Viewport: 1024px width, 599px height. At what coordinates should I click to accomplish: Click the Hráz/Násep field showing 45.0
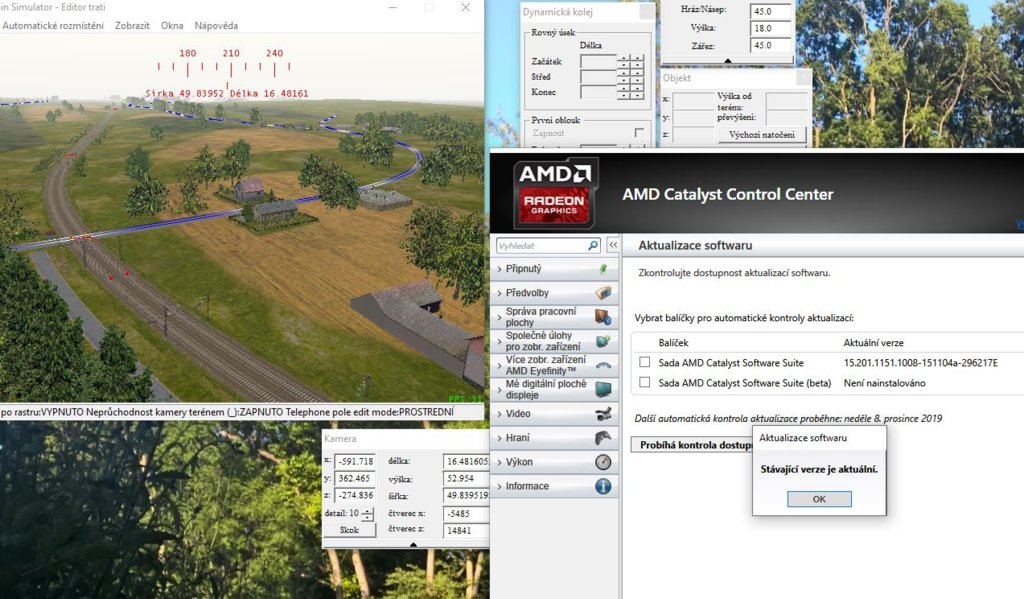coord(771,11)
